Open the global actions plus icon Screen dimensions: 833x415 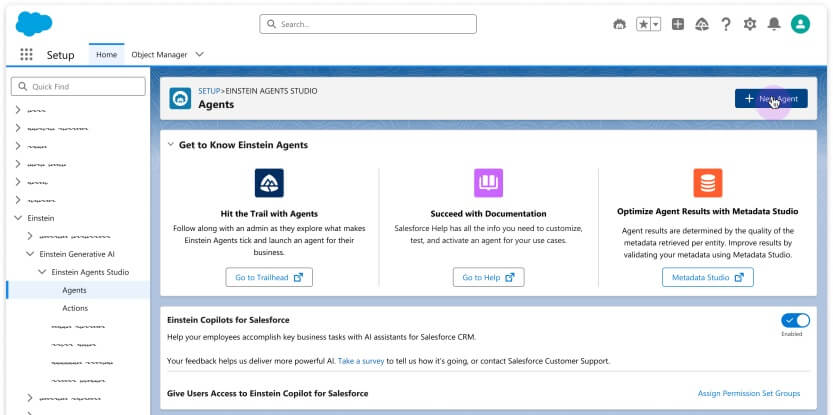point(678,24)
